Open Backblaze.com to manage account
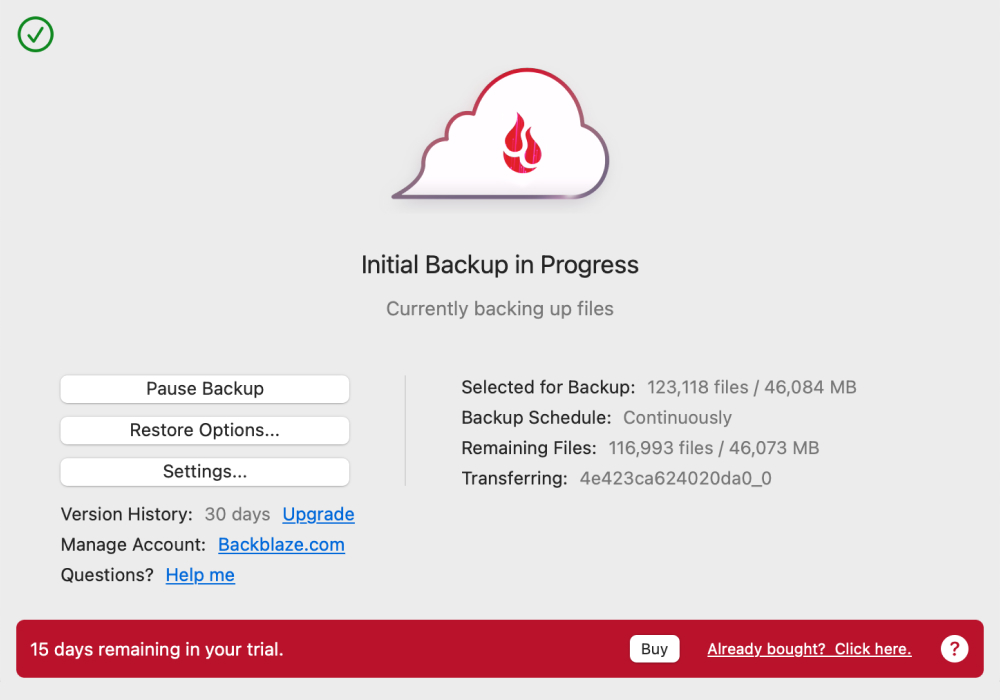This screenshot has width=1000, height=700. (281, 545)
